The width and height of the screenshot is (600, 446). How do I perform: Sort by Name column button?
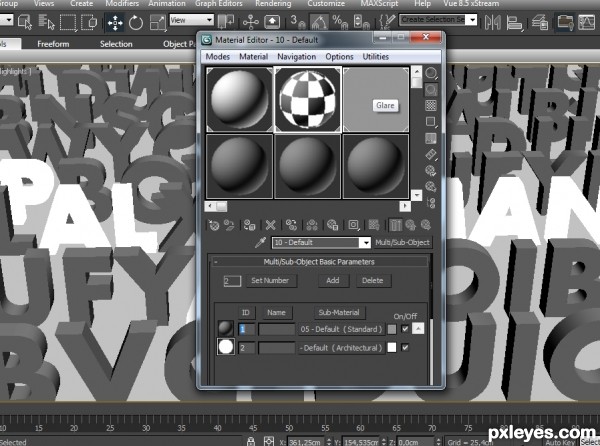point(276,313)
